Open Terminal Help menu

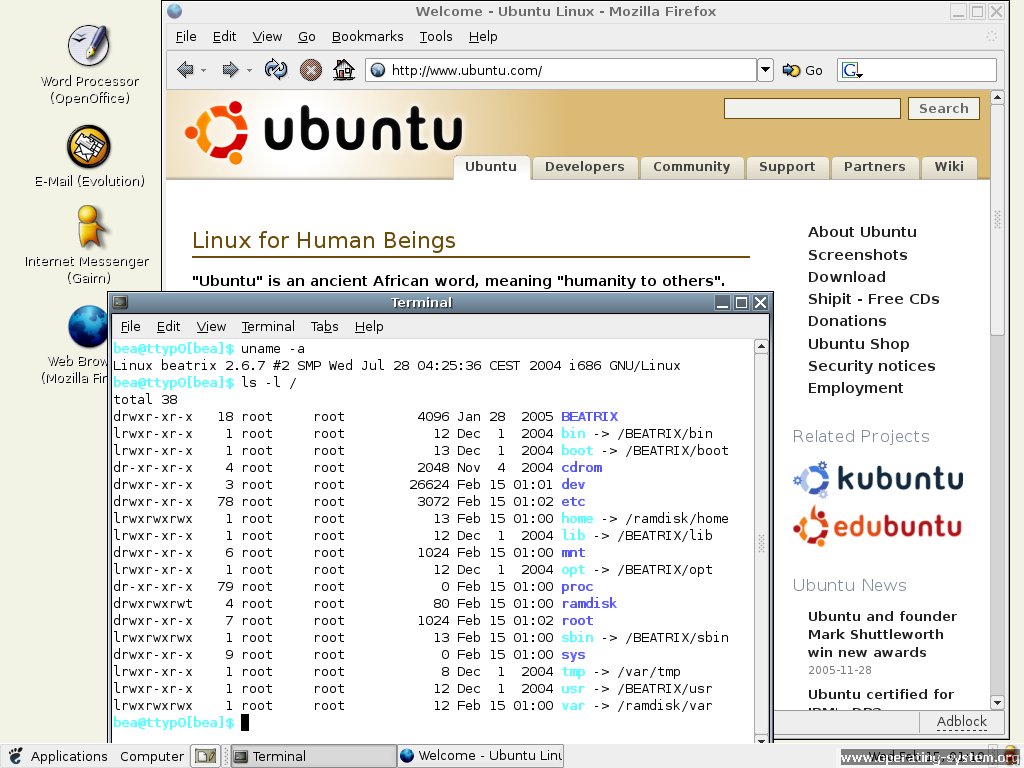369,327
